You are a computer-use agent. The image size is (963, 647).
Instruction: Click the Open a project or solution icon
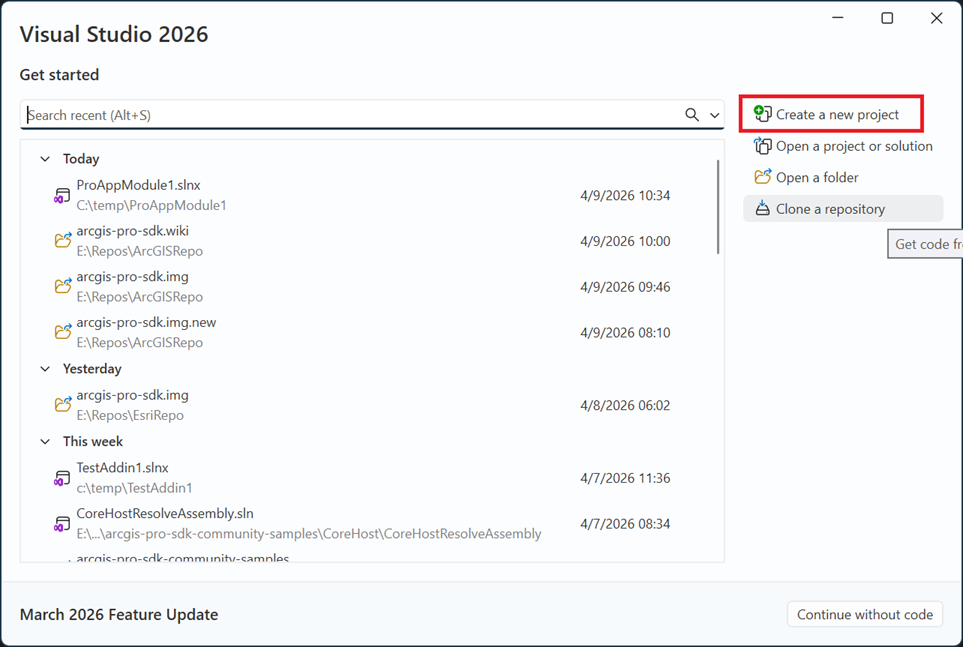tap(762, 146)
